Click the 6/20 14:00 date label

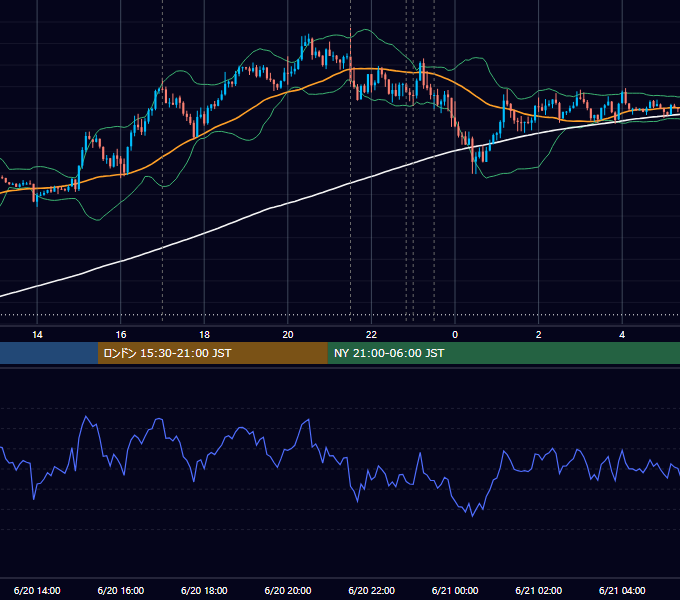pyautogui.click(x=37, y=590)
